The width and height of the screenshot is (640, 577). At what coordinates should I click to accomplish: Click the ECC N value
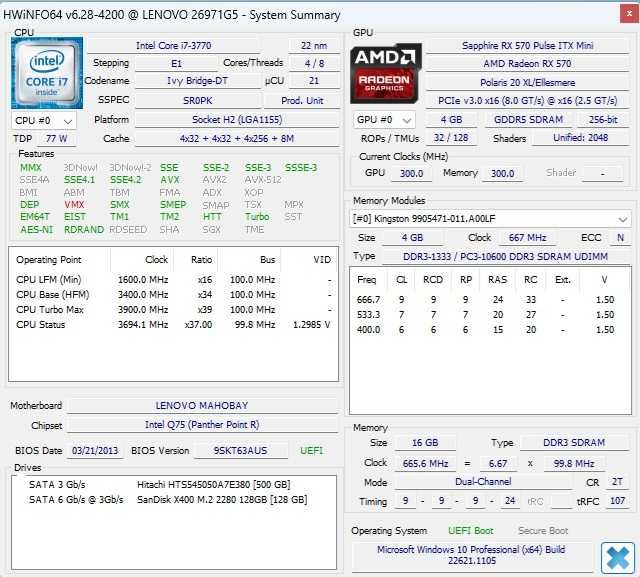click(x=620, y=237)
